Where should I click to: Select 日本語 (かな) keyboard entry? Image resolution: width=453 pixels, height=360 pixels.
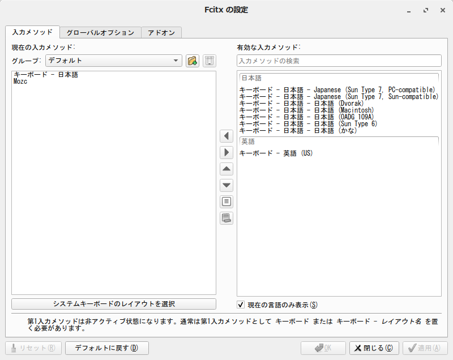coord(339,130)
